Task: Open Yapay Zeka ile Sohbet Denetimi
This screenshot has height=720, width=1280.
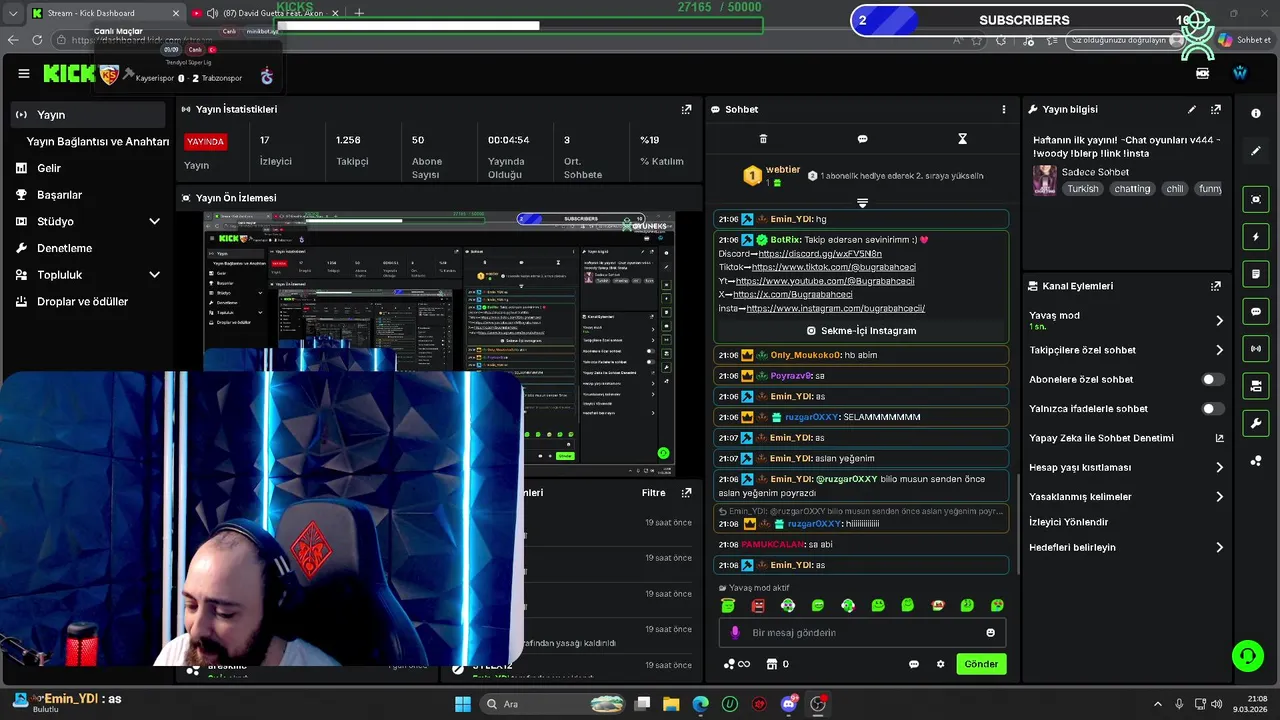Action: click(1126, 438)
